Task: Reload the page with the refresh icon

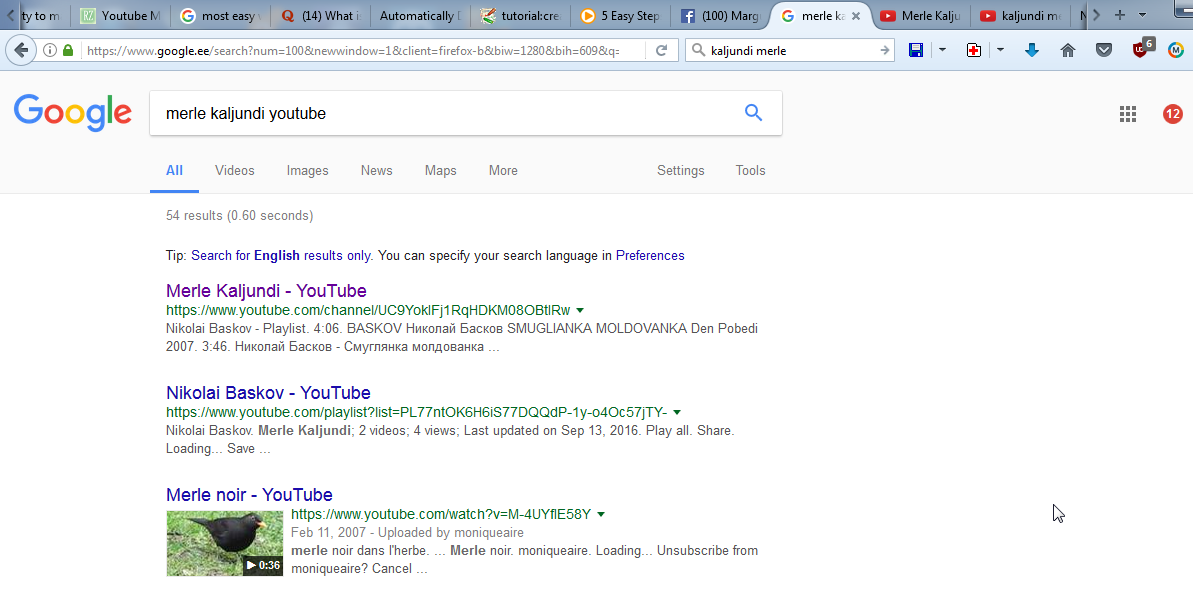Action: pos(661,50)
